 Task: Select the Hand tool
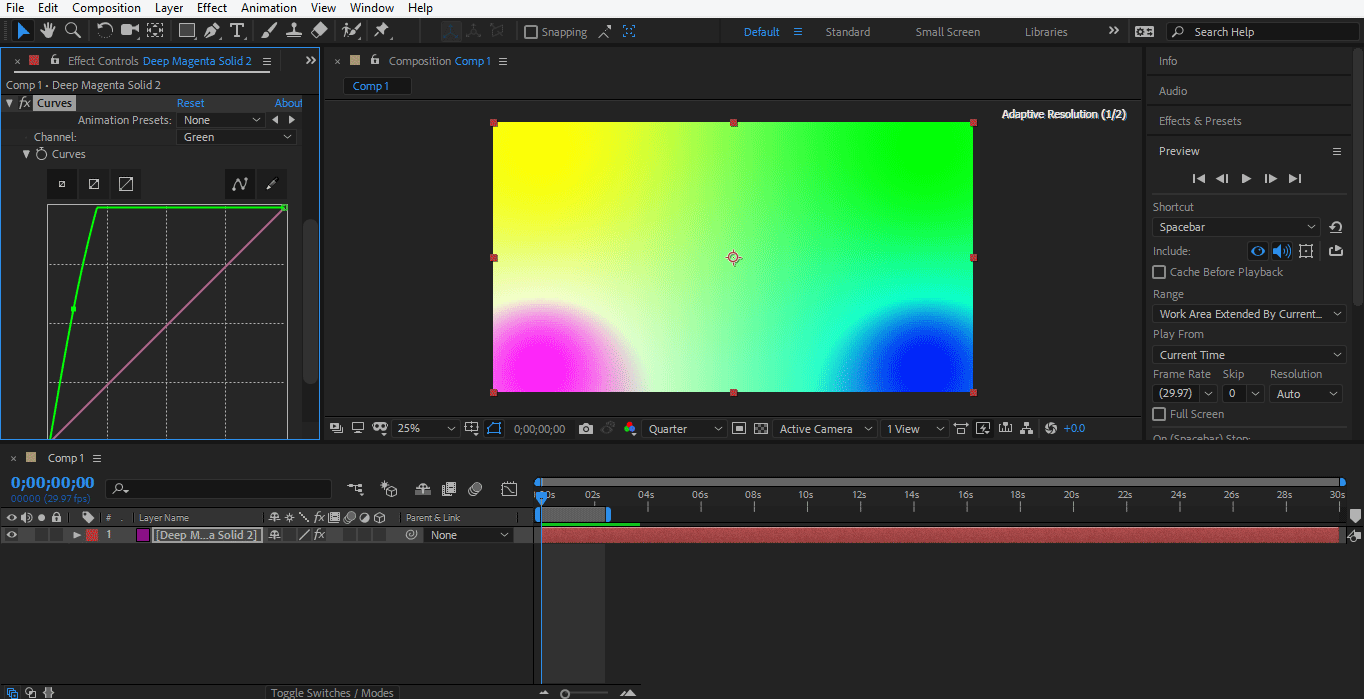49,31
